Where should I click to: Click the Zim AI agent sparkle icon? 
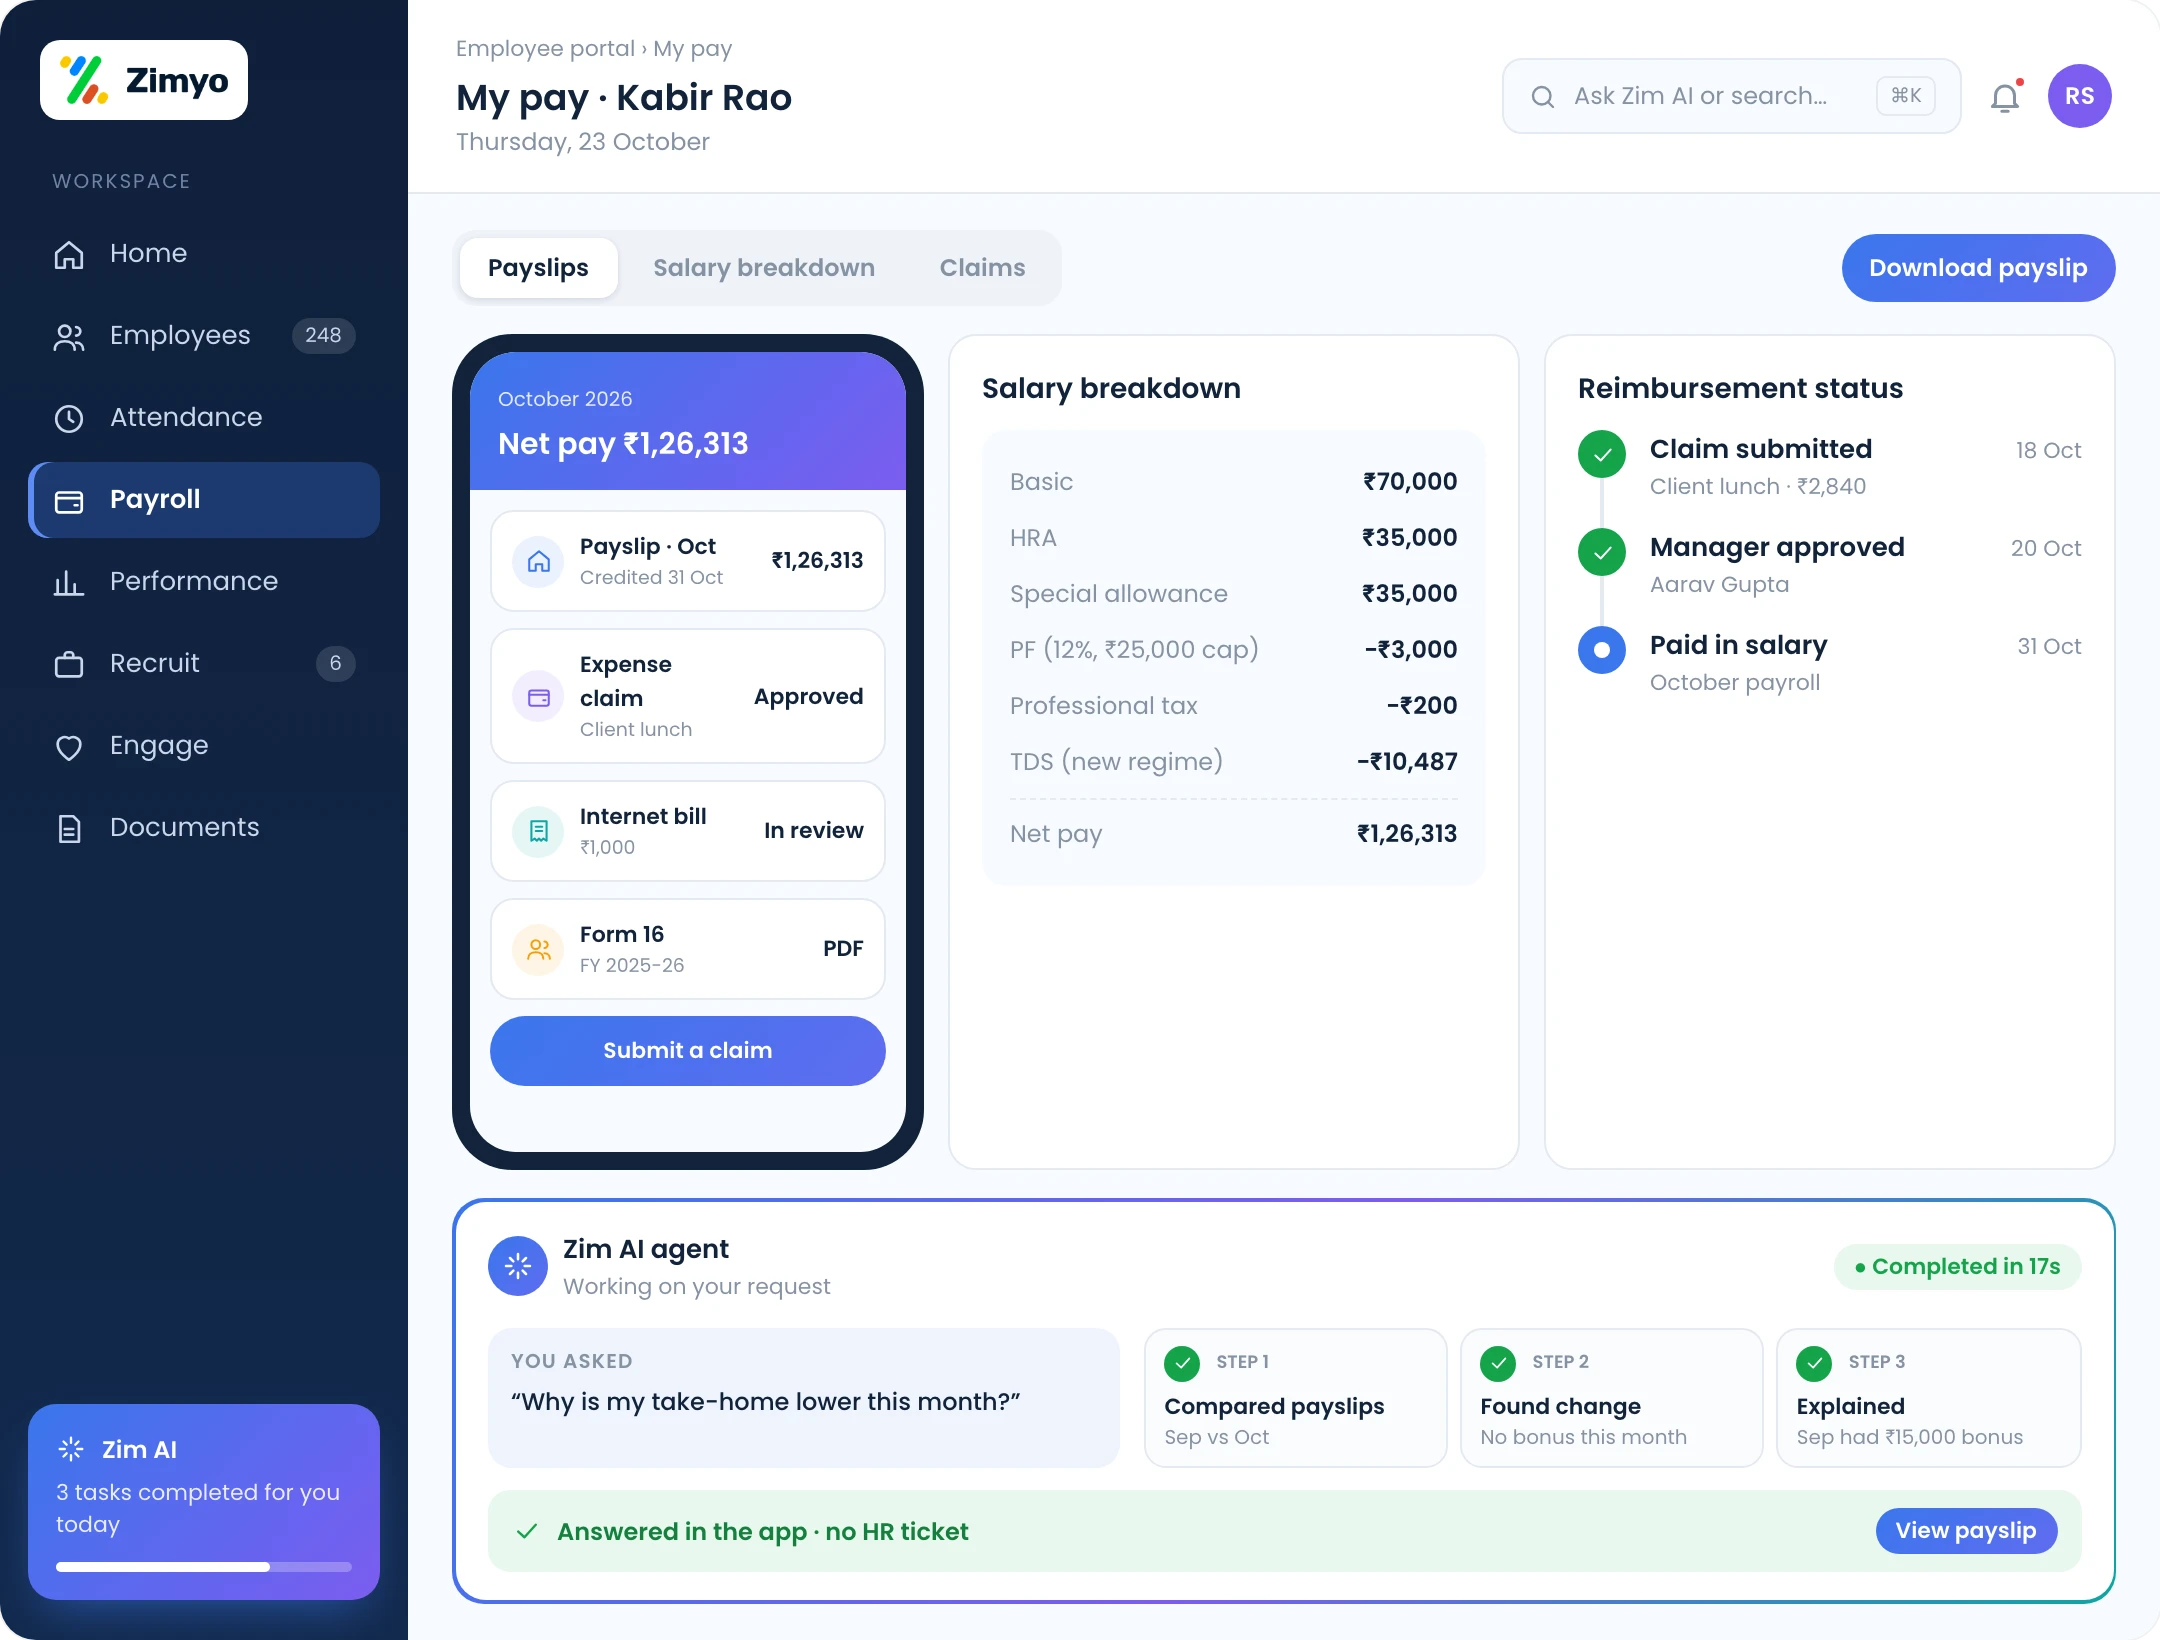[x=518, y=1266]
